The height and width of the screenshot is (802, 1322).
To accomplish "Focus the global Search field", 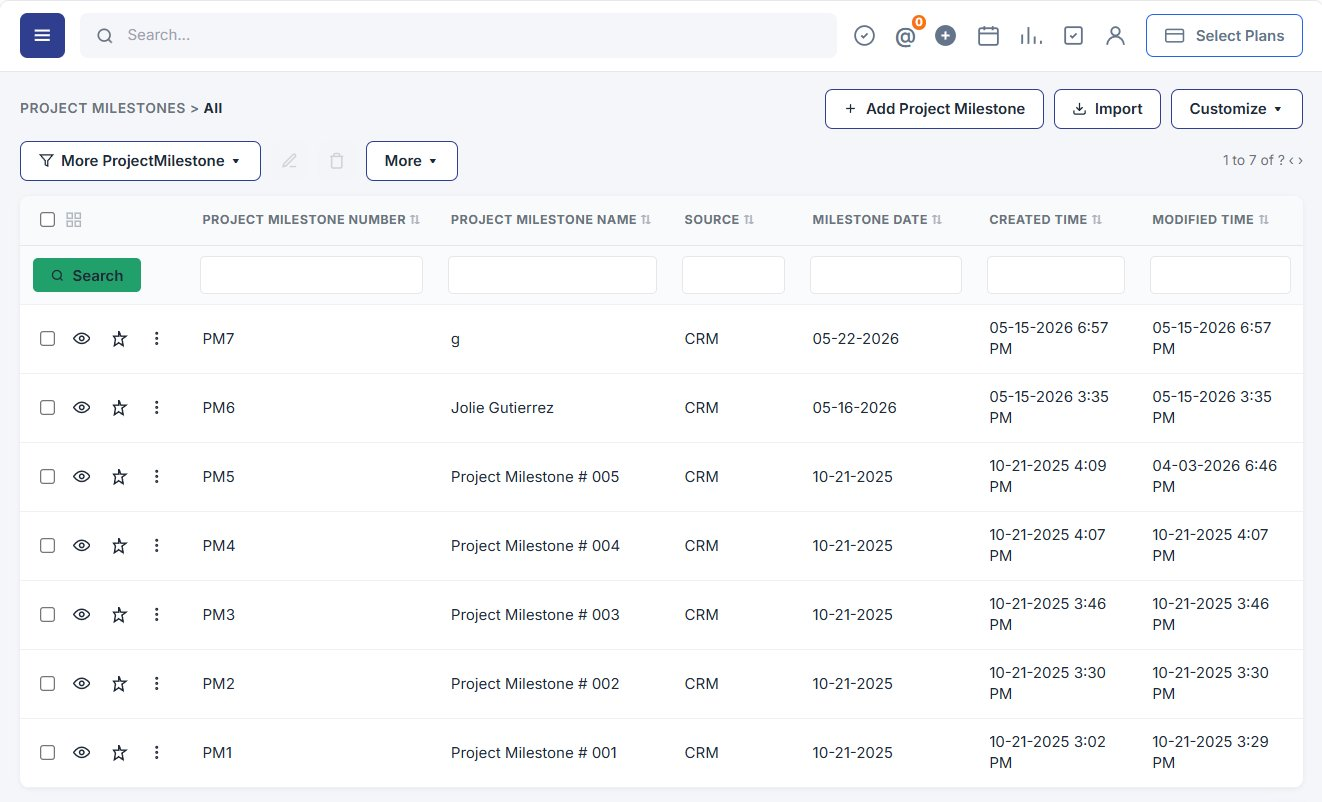I will (x=458, y=35).
